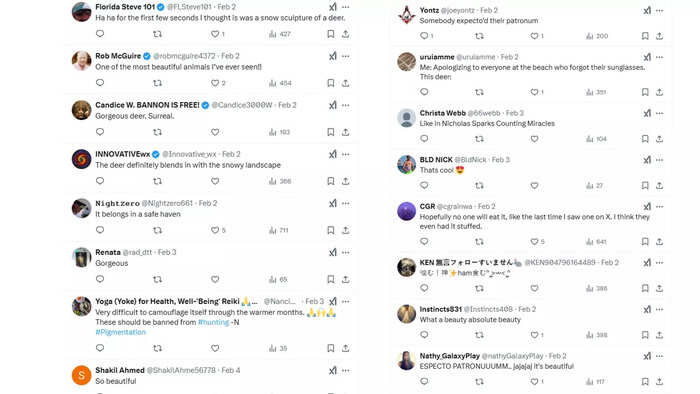Bookmark BLD NICK's Thats cool tweet
This screenshot has width=700, height=394.
click(645, 186)
